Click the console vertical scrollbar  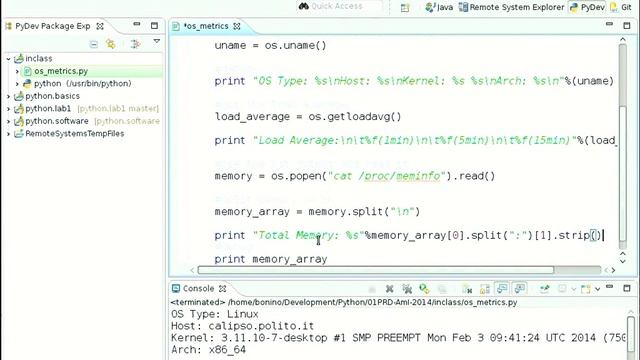631,334
